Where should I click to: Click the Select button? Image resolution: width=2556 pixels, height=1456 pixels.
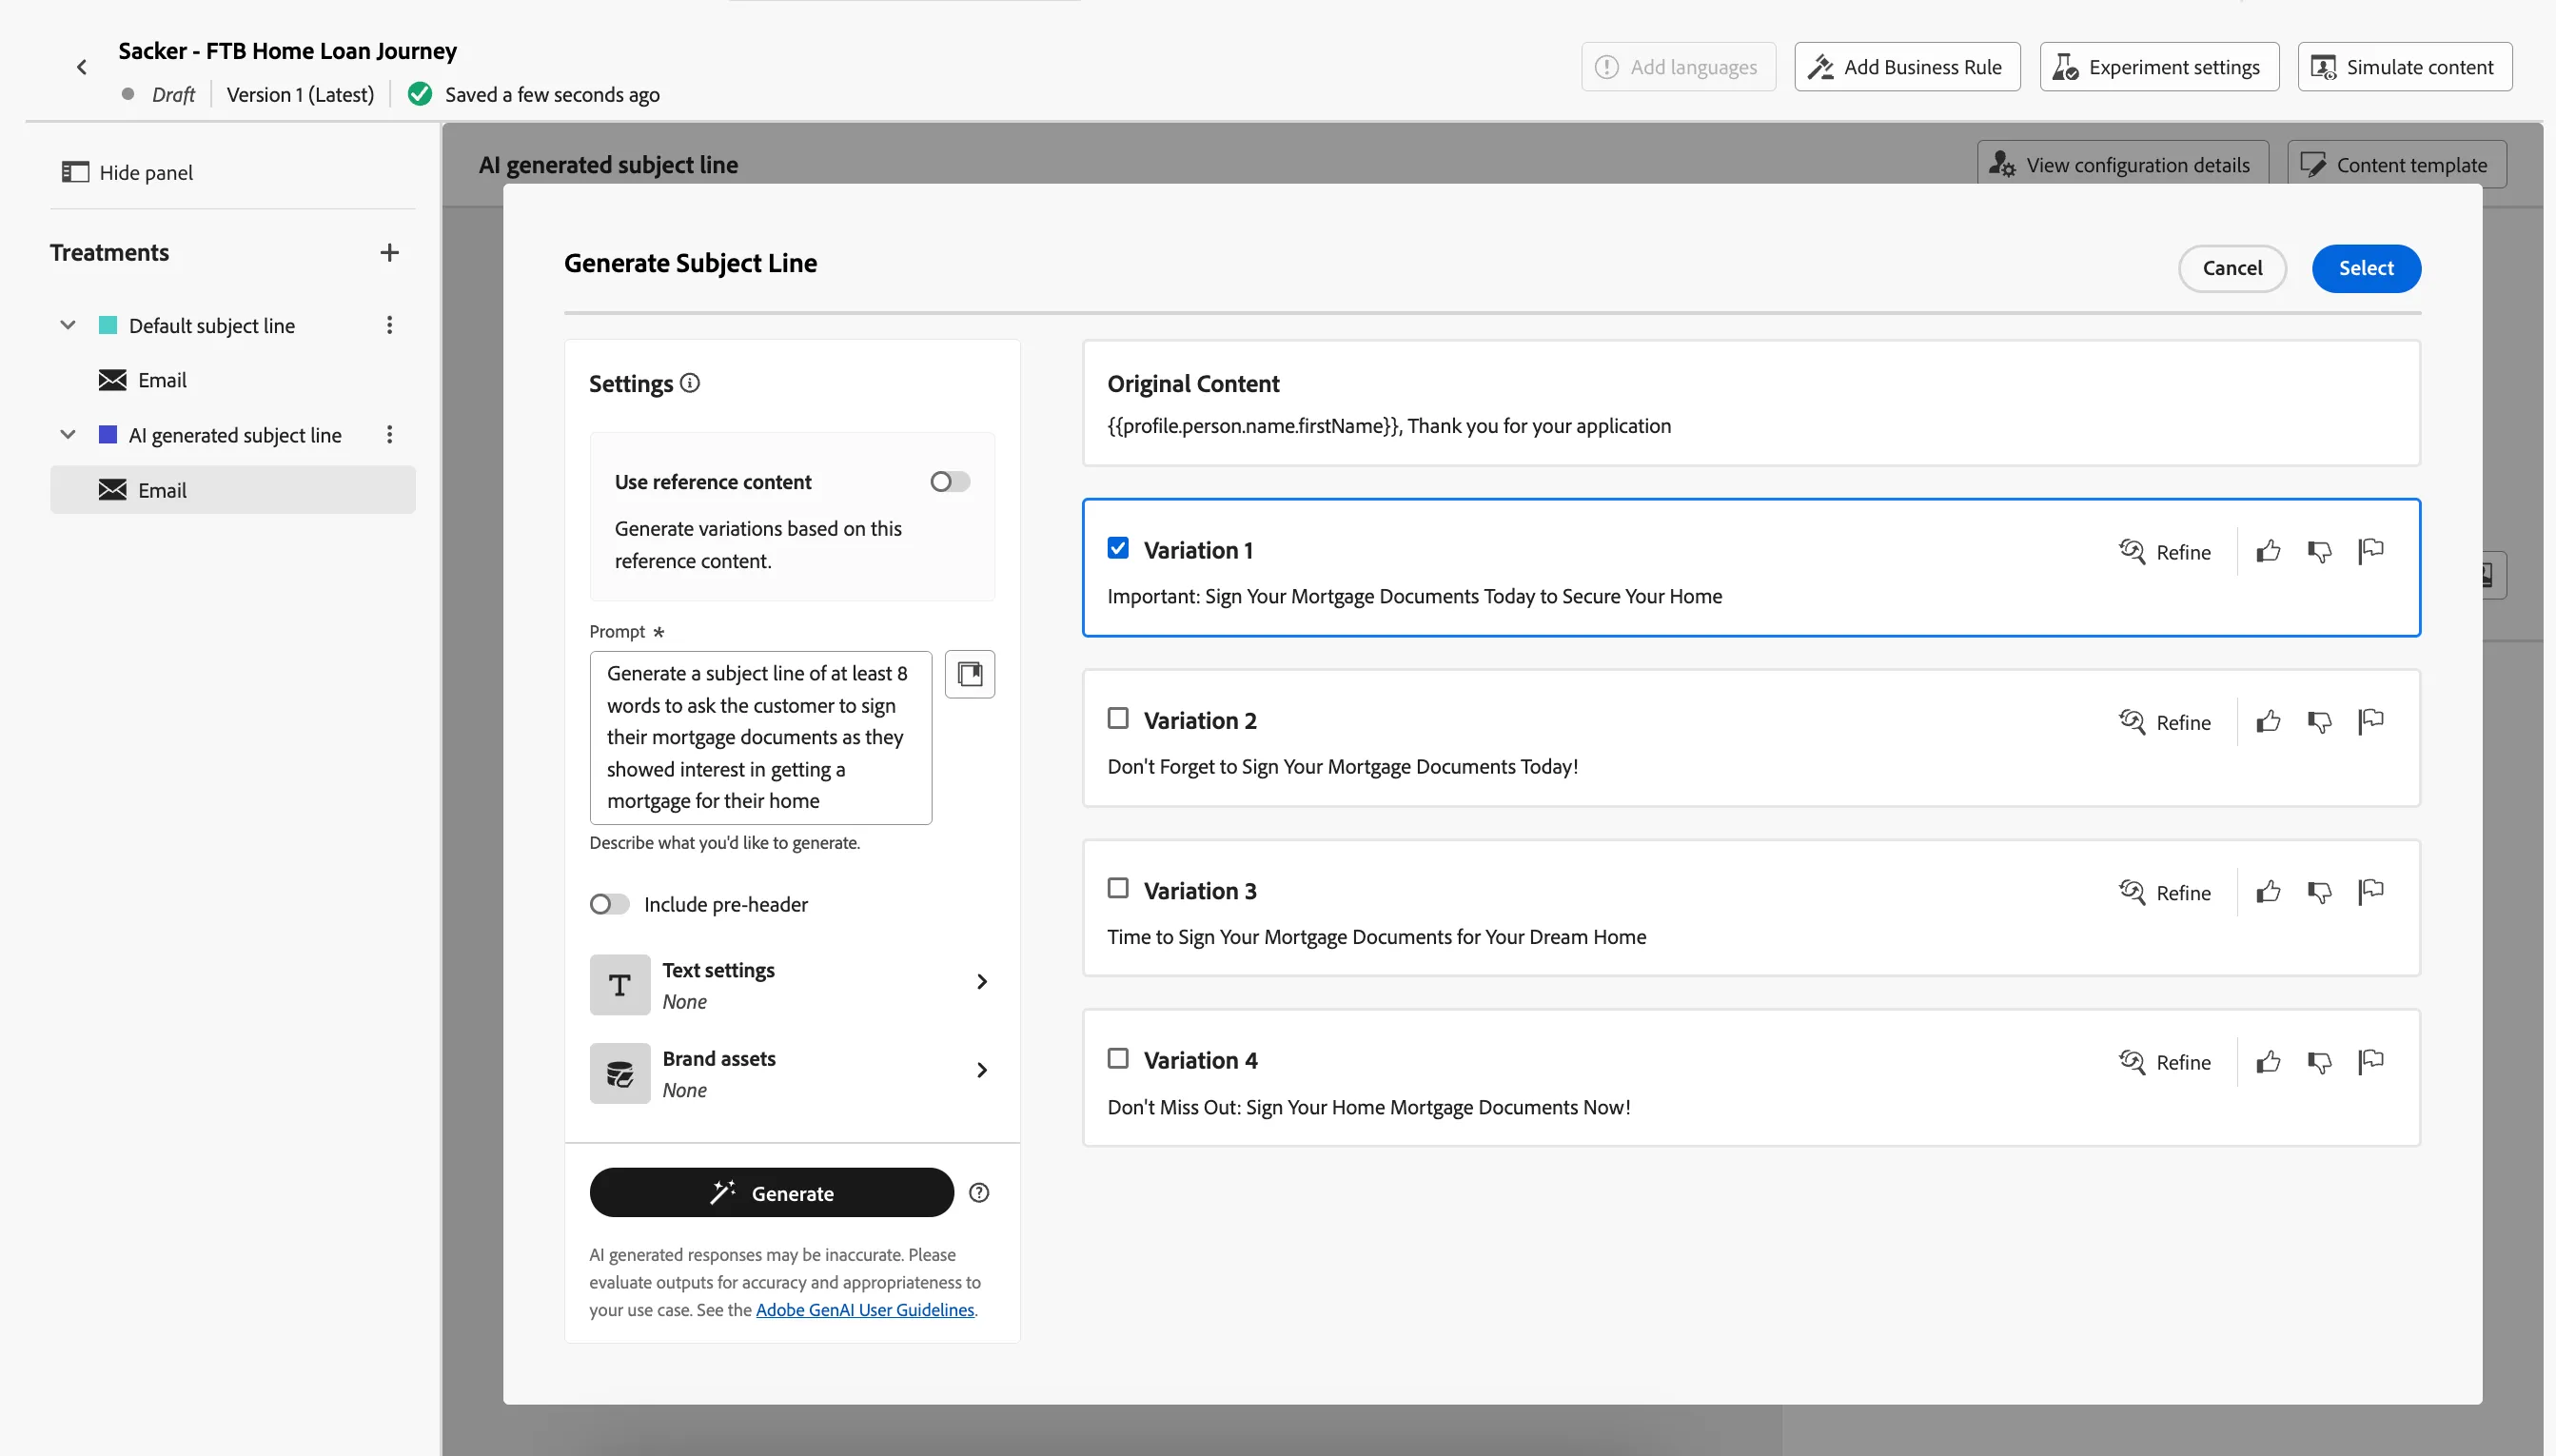pyautogui.click(x=2366, y=268)
